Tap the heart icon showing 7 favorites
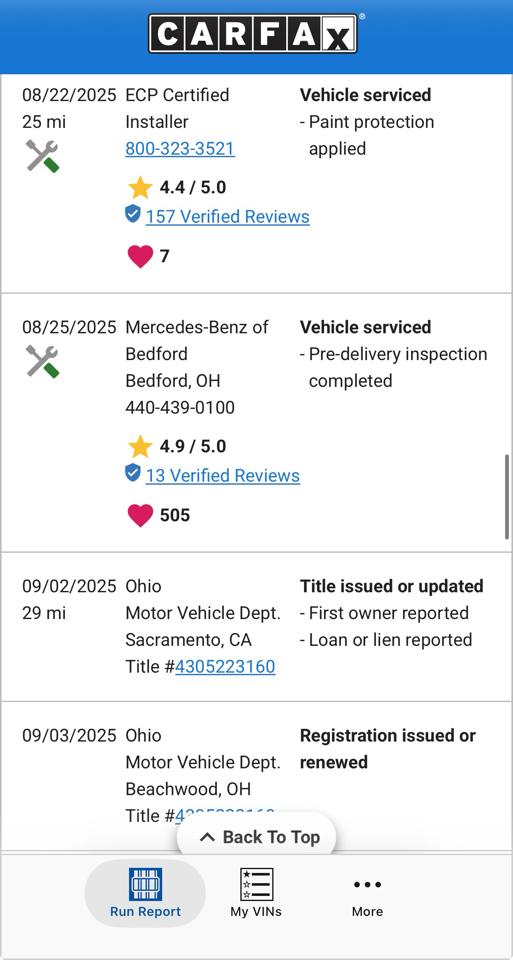The image size is (513, 960). 140,256
